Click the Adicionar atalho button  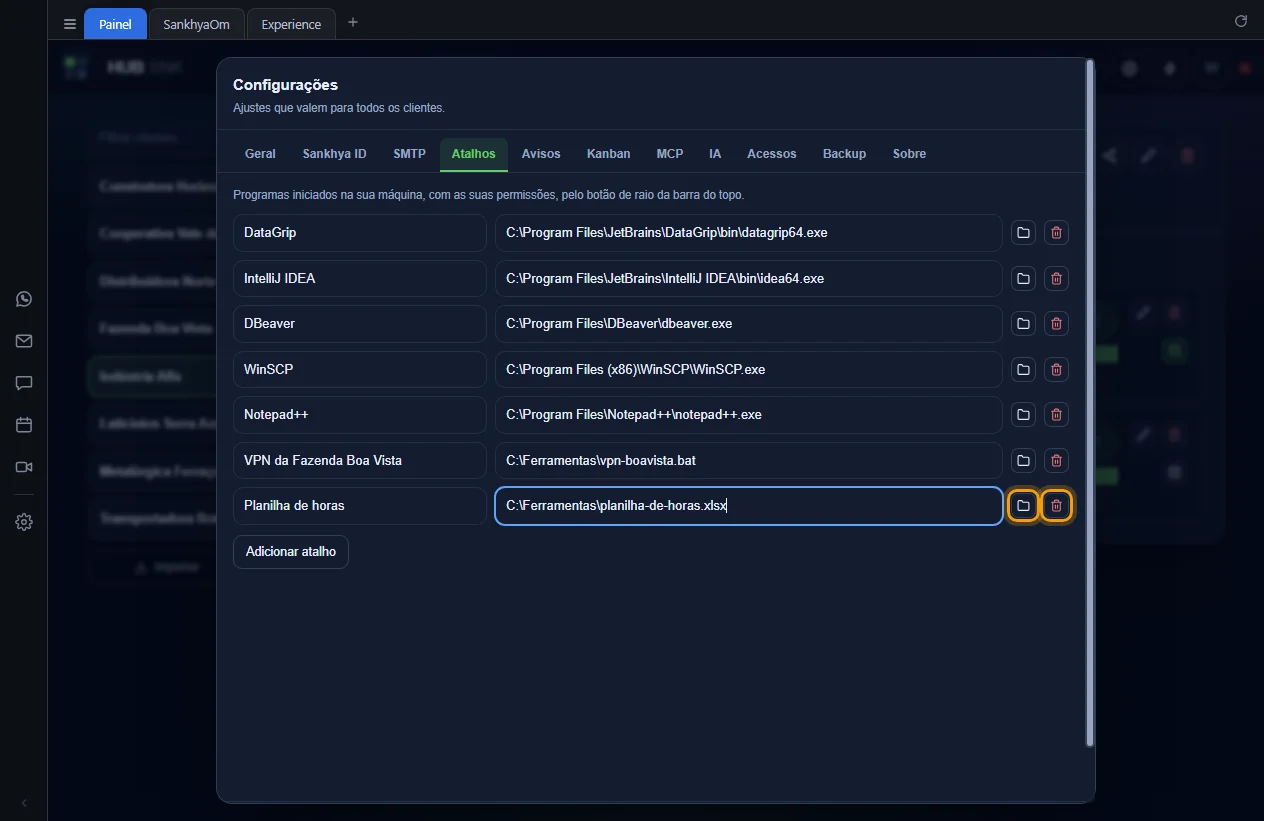click(291, 552)
